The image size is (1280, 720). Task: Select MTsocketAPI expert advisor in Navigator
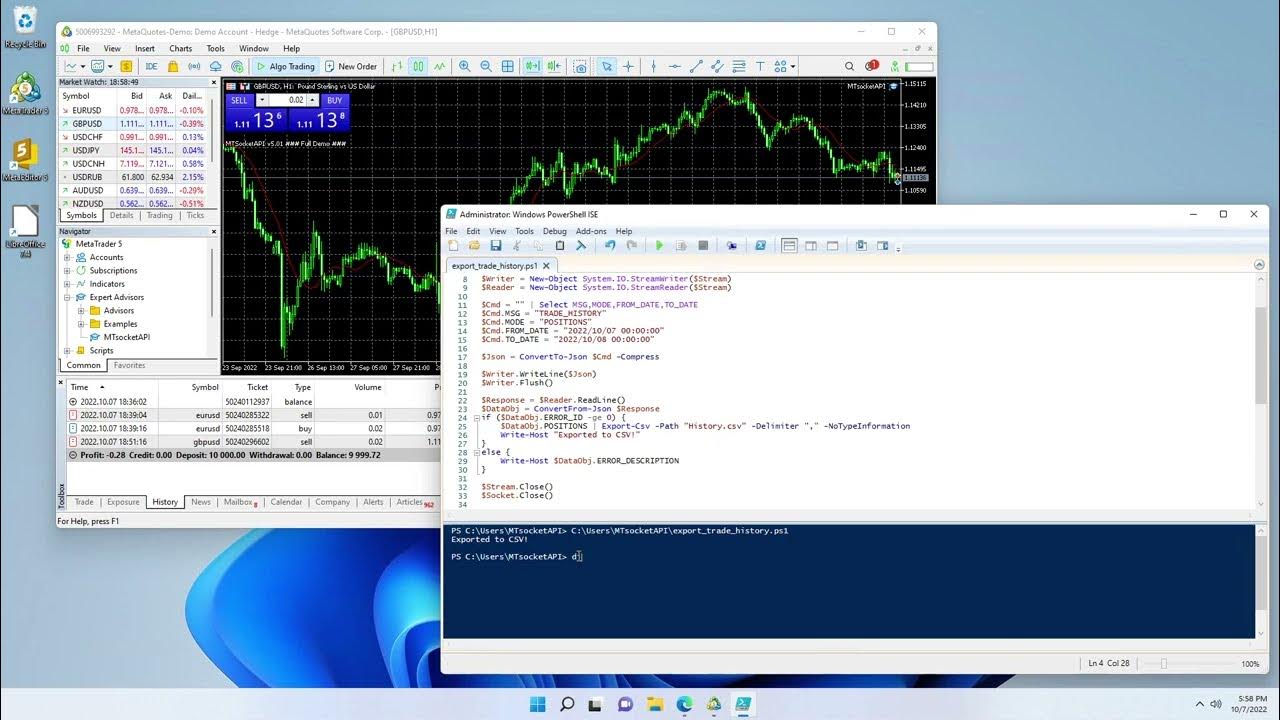[126, 337]
